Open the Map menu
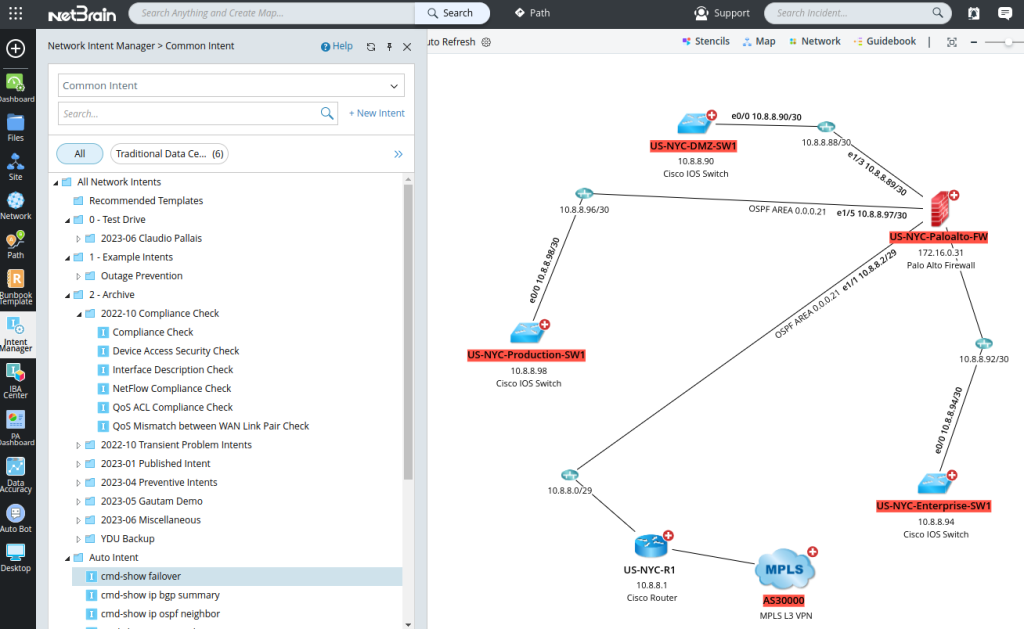This screenshot has height=629, width=1024. (759, 41)
